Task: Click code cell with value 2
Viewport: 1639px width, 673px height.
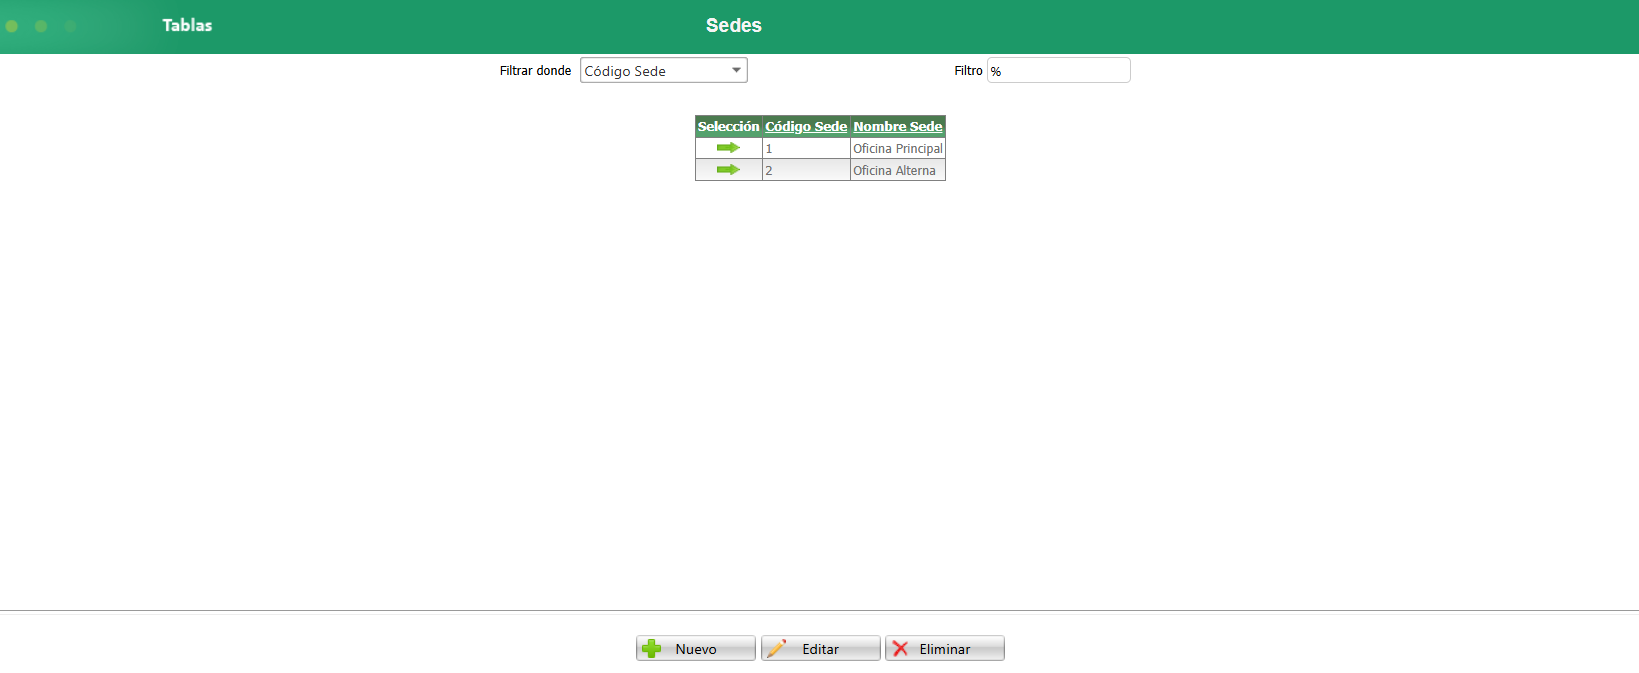Action: coord(806,170)
